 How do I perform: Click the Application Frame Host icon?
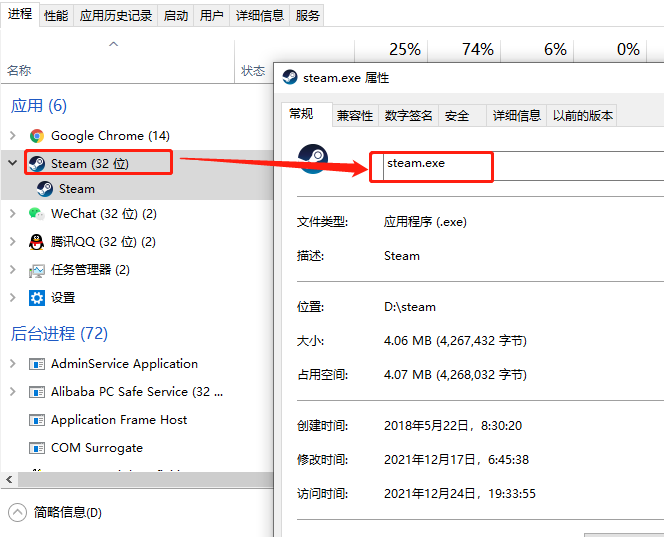click(x=37, y=420)
